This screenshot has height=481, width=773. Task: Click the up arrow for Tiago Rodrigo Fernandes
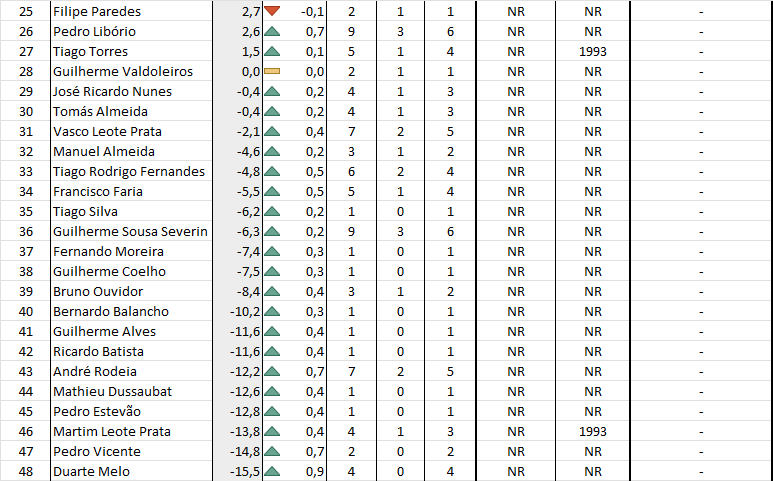click(272, 172)
